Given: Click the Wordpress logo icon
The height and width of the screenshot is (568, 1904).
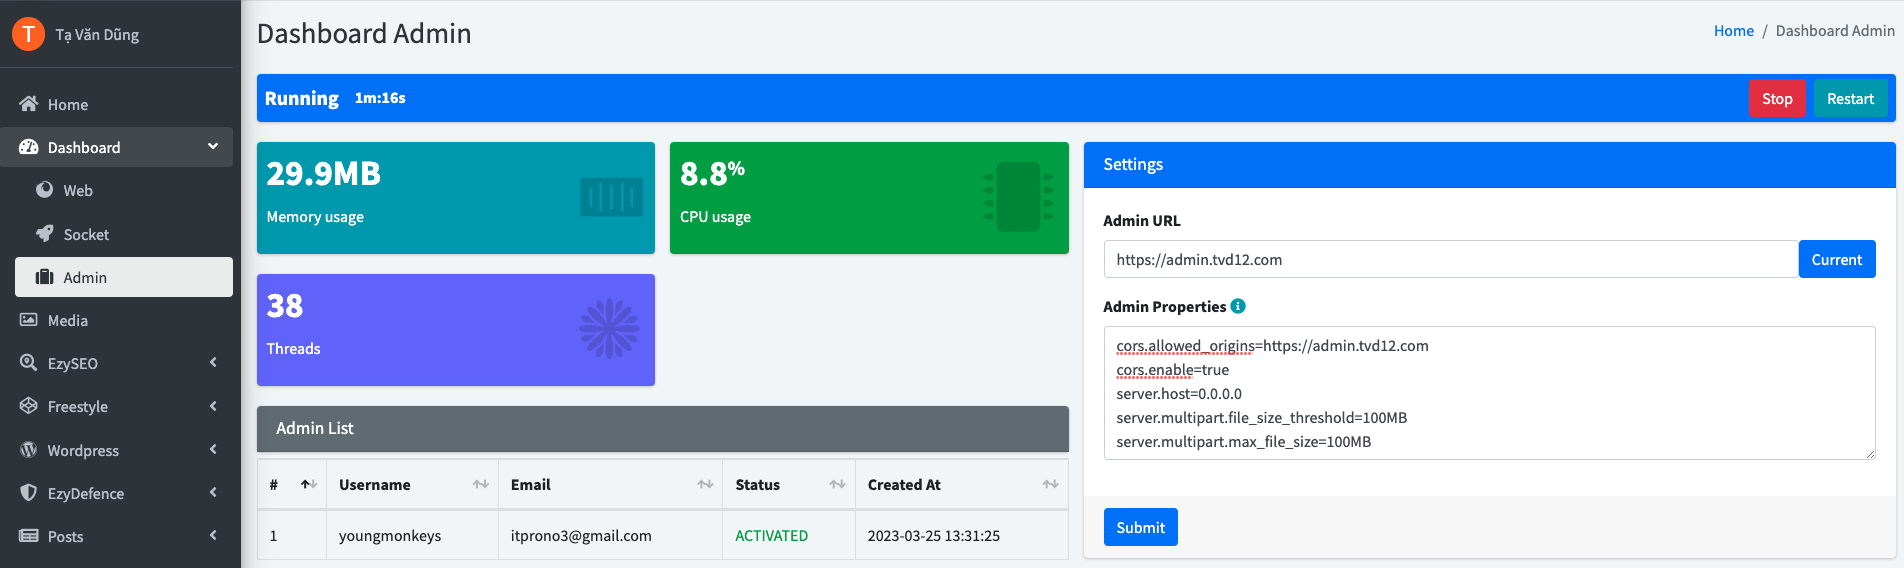Looking at the screenshot, I should tap(29, 450).
